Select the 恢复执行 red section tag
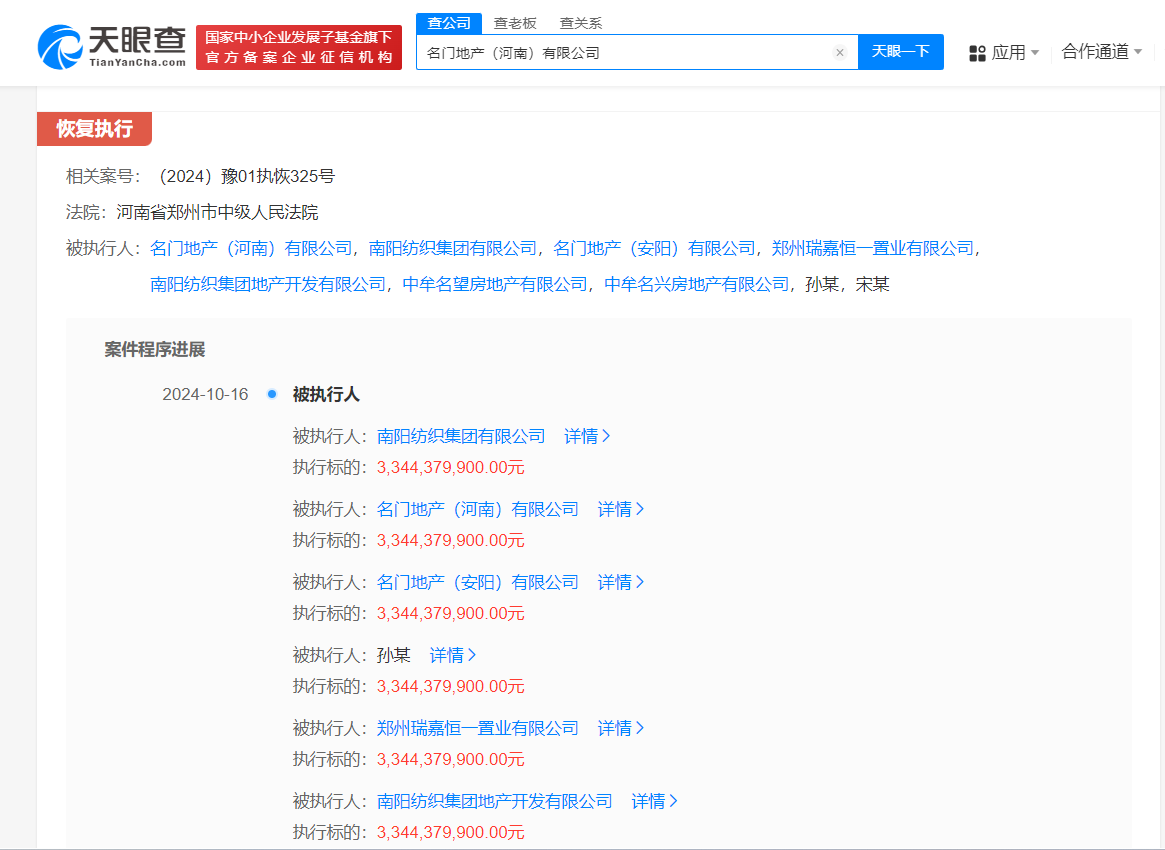Viewport: 1165px width, 850px height. click(94, 129)
